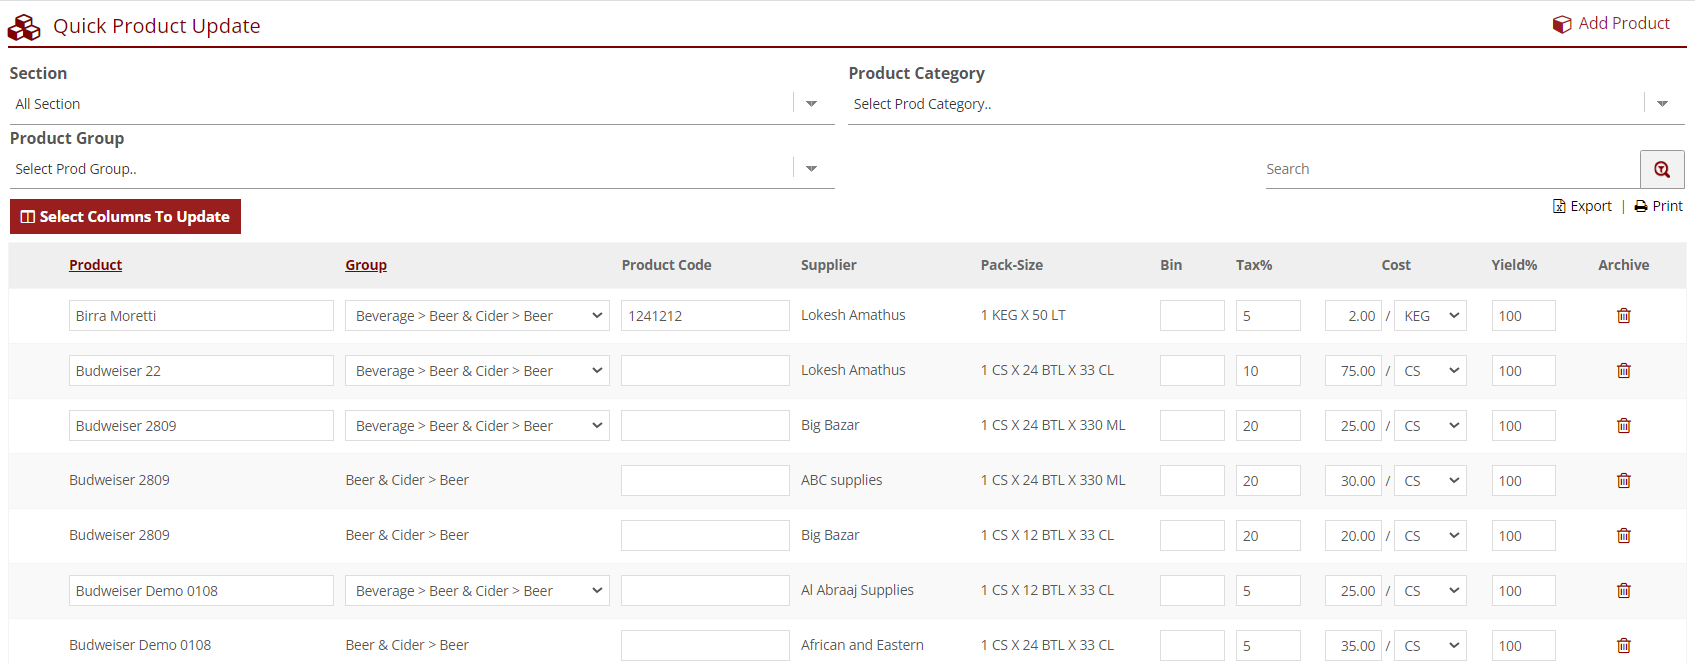
Task: Click the search magnifier icon button
Action: pos(1661,169)
